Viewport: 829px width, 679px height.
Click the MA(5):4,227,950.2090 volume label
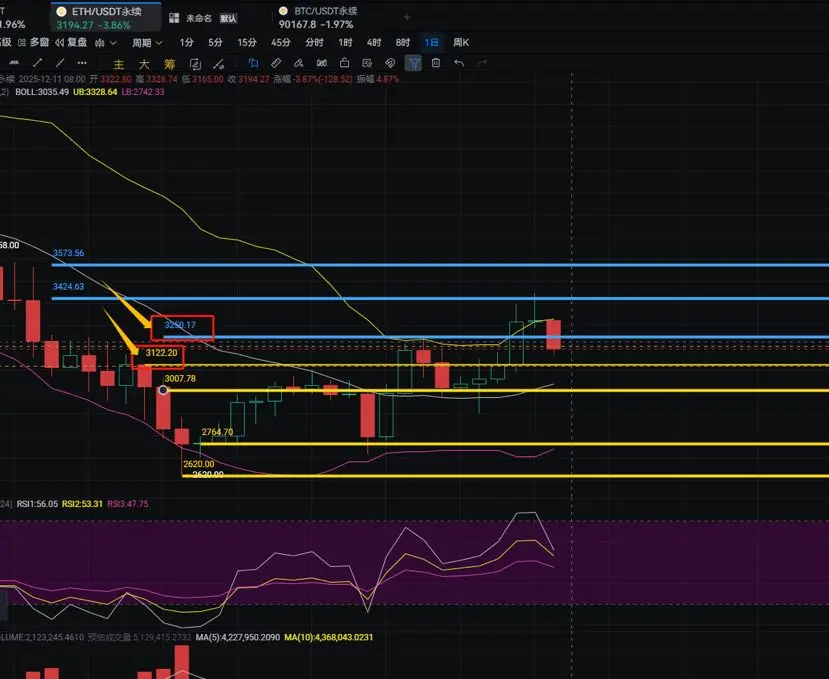click(x=238, y=637)
